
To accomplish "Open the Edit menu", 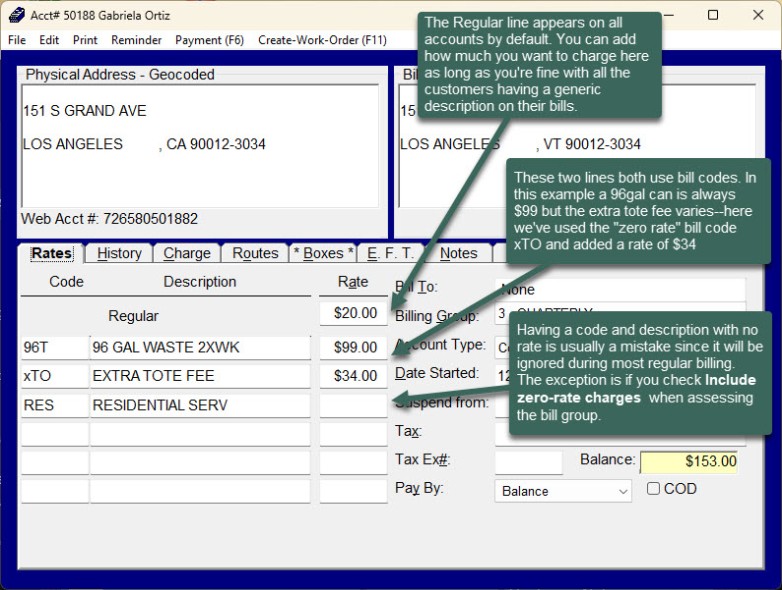I will point(49,40).
